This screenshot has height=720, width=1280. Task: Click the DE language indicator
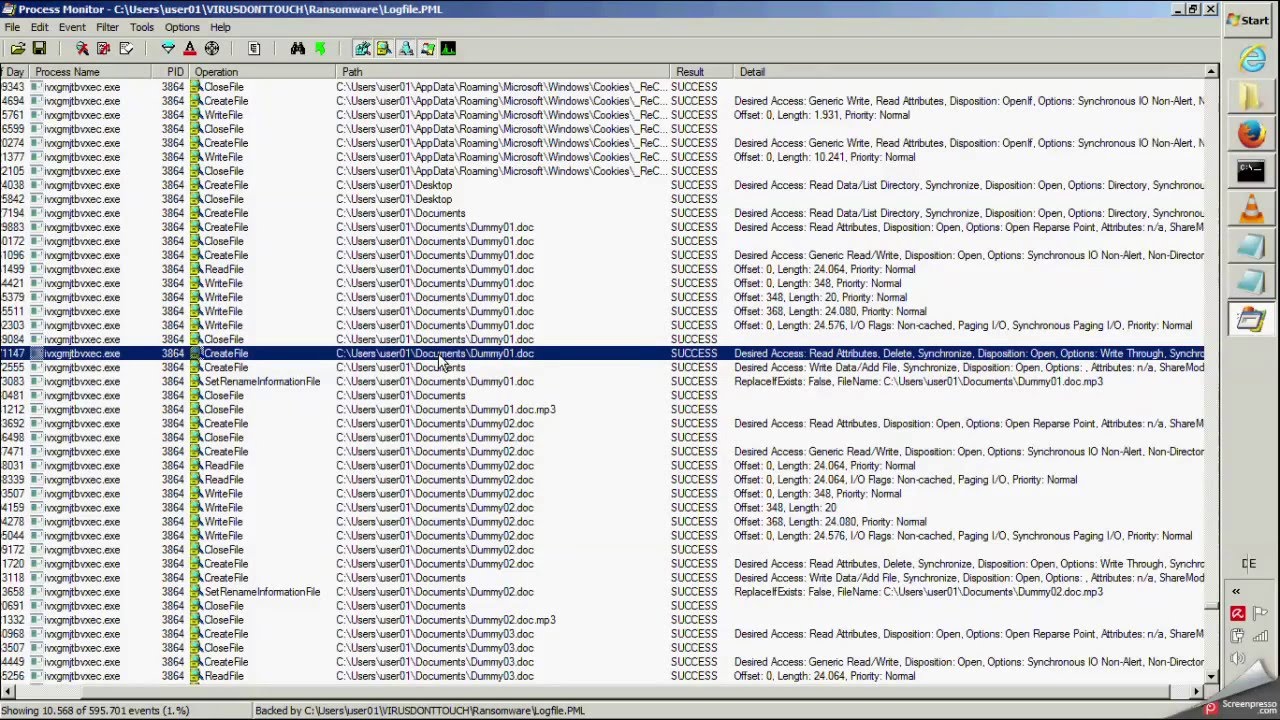(x=1248, y=564)
